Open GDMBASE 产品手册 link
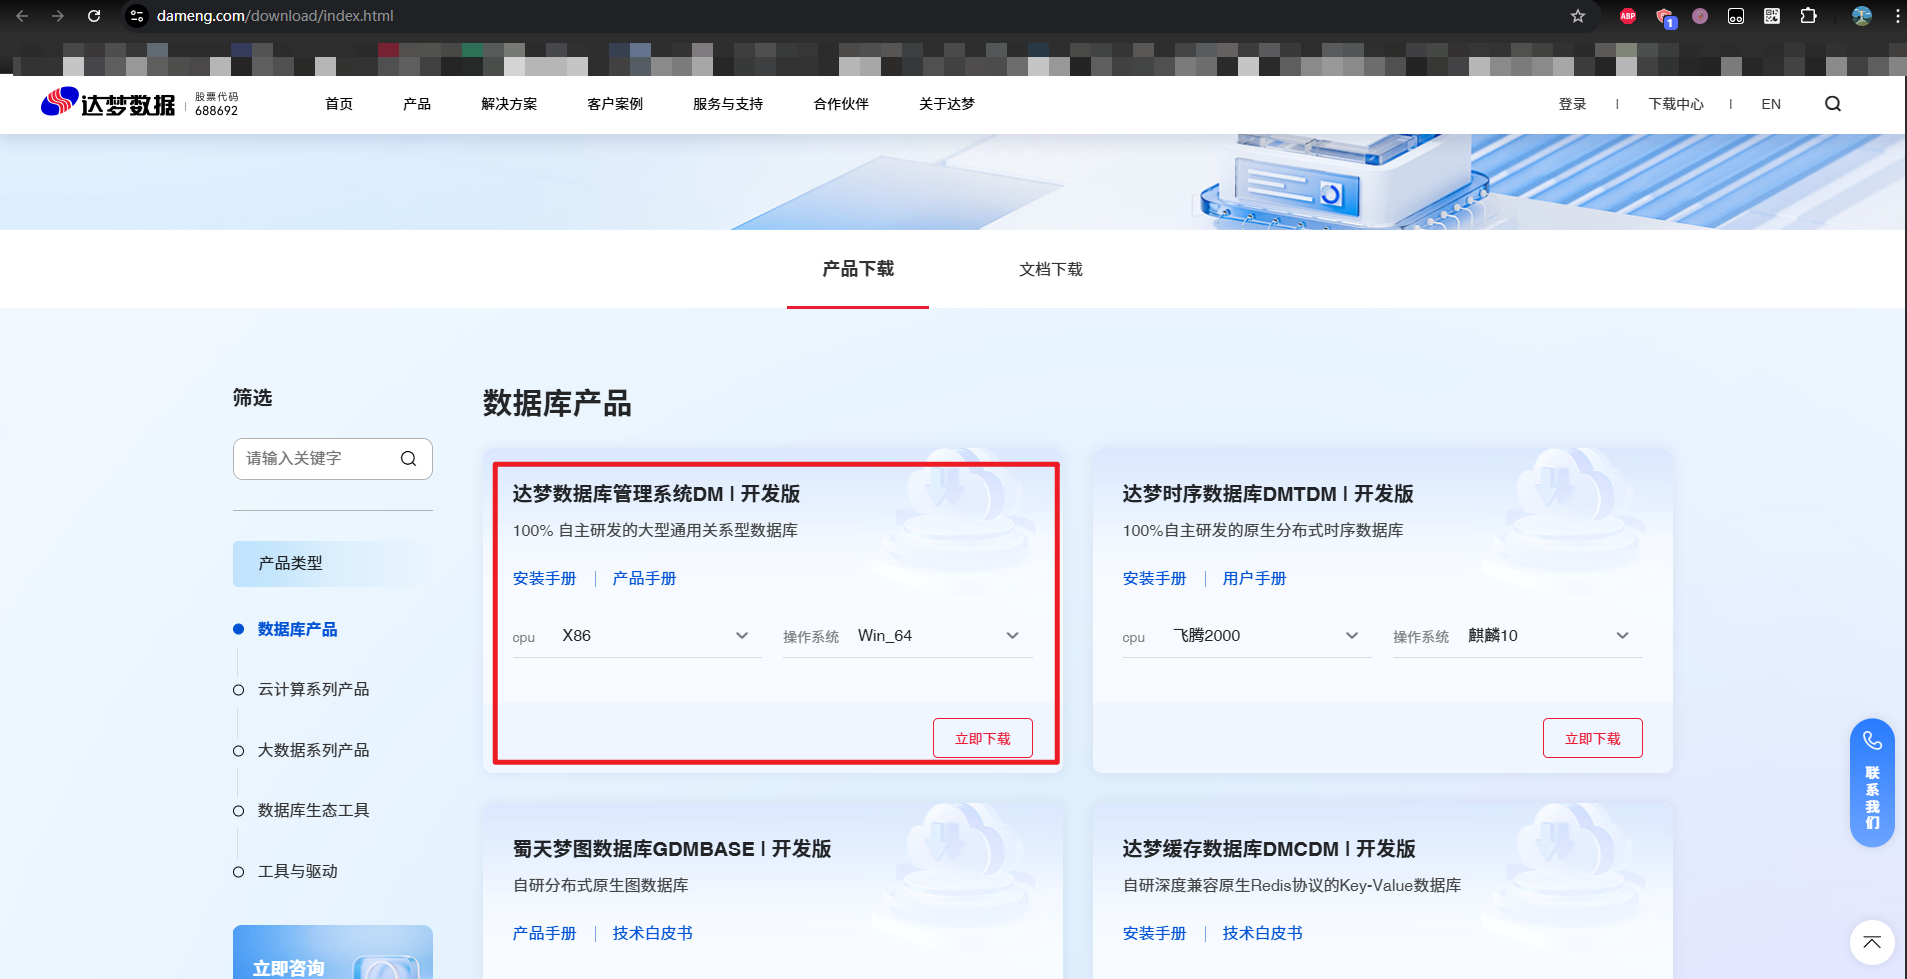Image resolution: width=1907 pixels, height=979 pixels. point(545,933)
